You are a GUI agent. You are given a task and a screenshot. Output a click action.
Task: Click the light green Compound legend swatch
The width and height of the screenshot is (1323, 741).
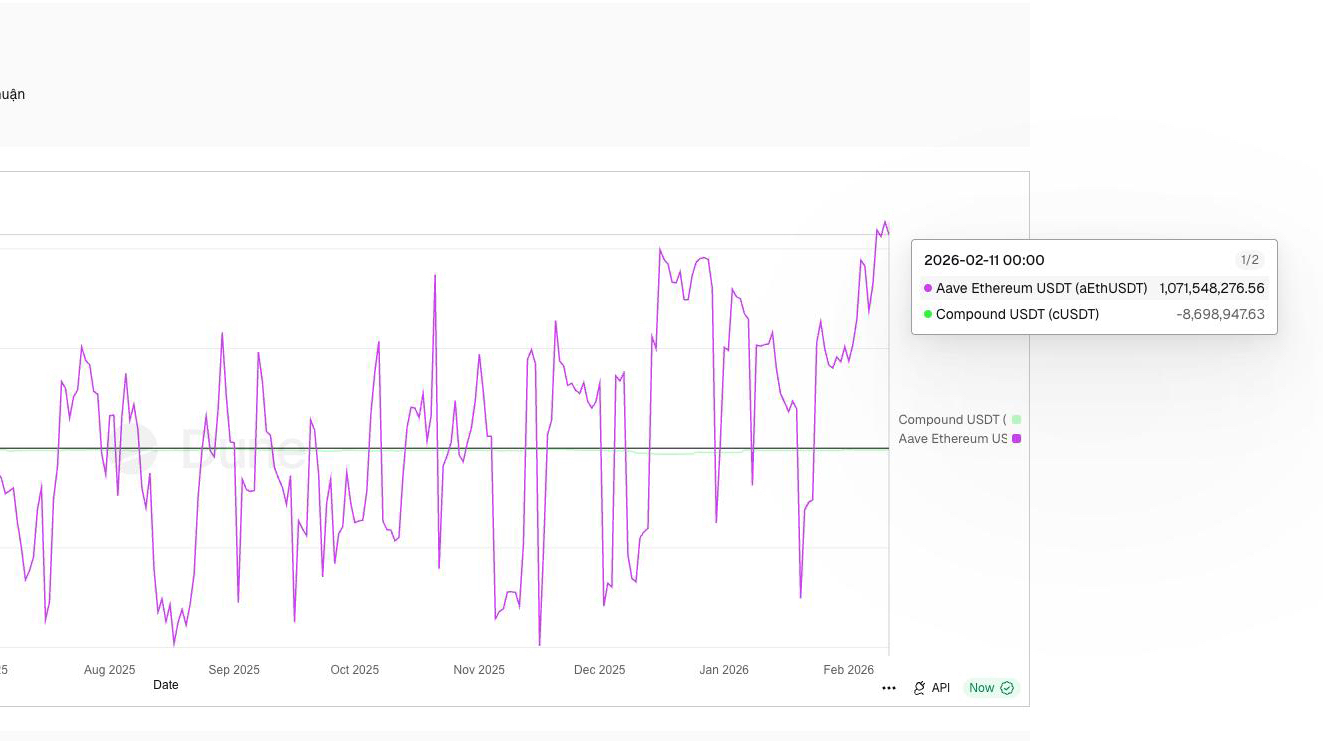1017,420
